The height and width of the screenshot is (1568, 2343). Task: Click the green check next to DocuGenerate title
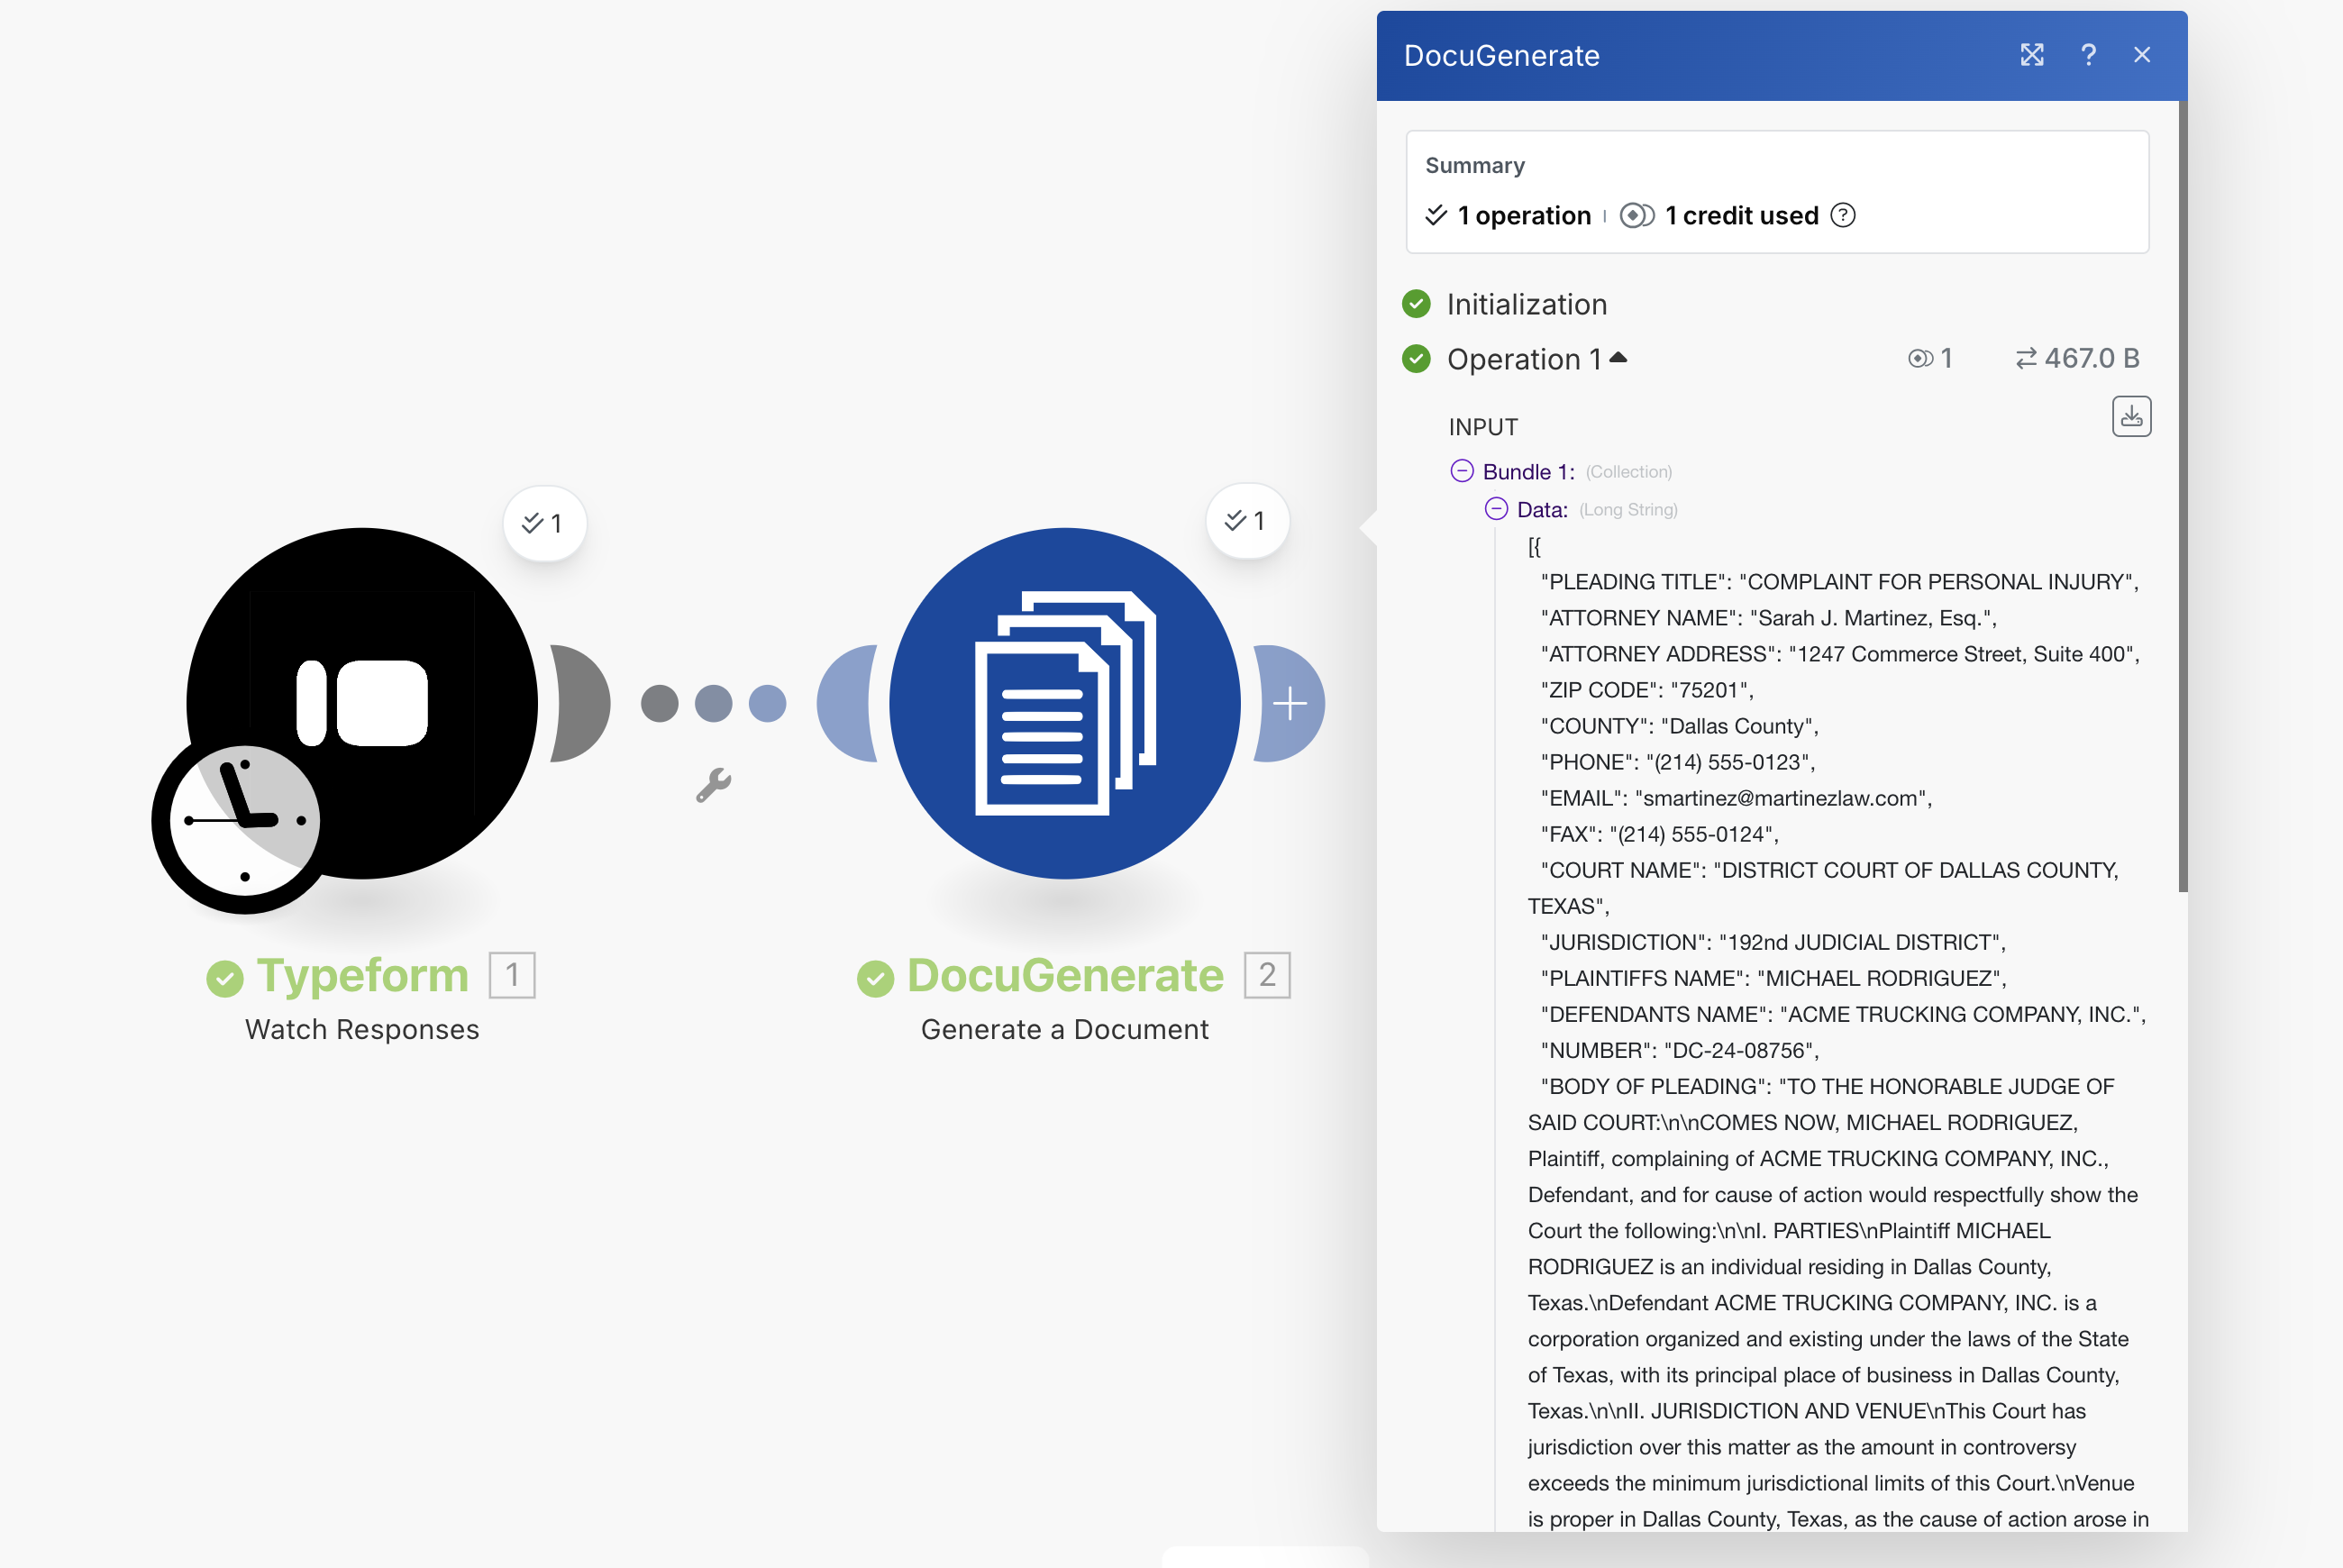pyautogui.click(x=875, y=978)
